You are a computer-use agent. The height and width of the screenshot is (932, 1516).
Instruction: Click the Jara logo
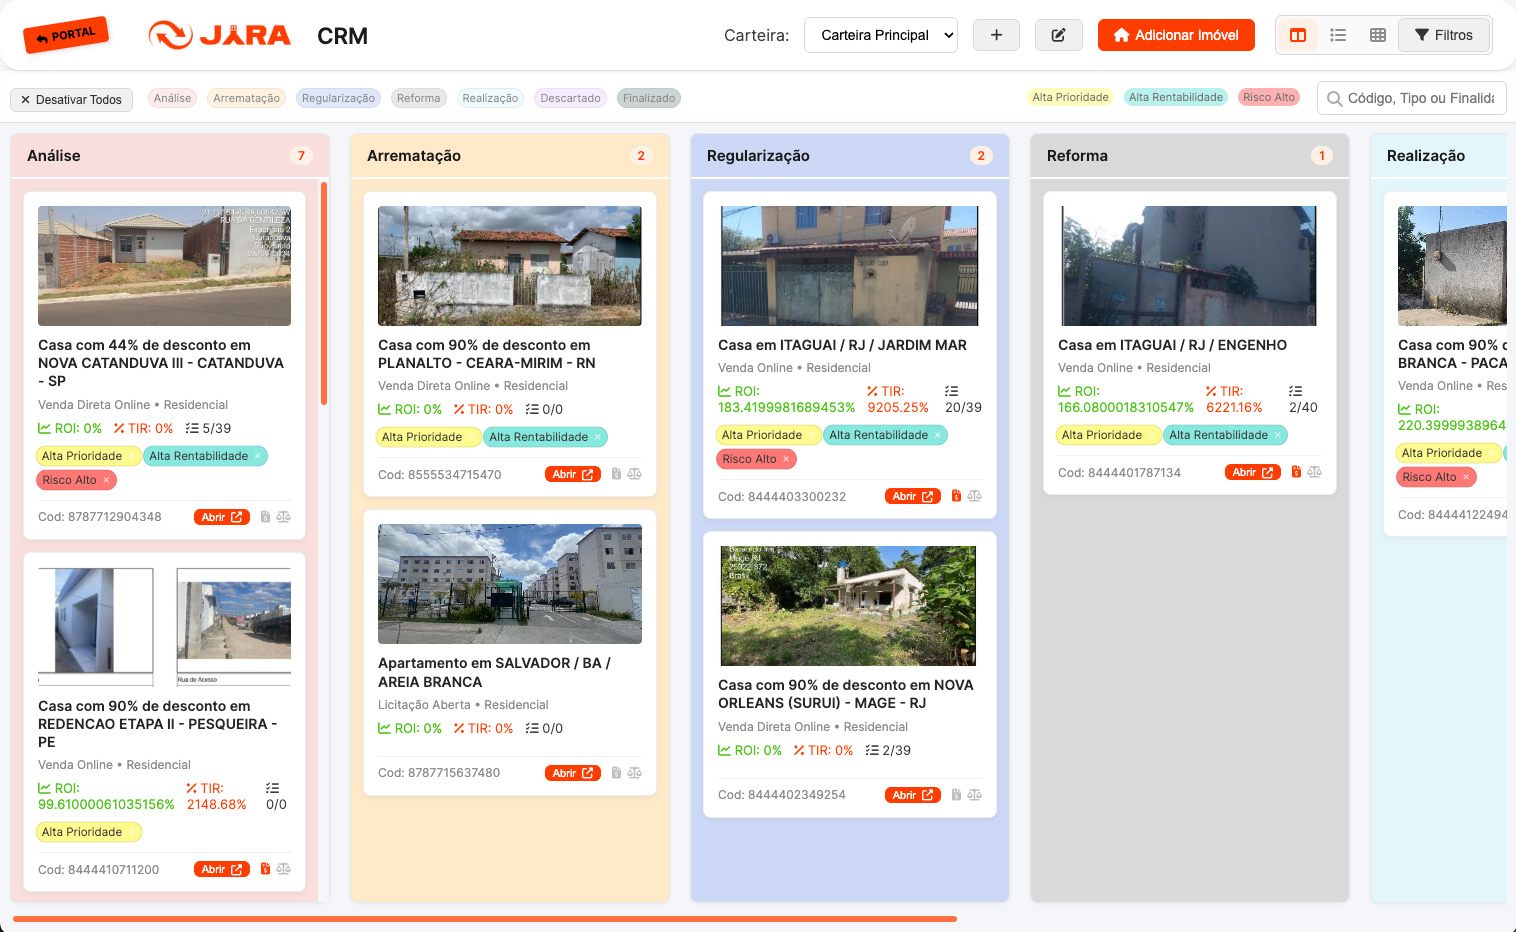(x=220, y=35)
